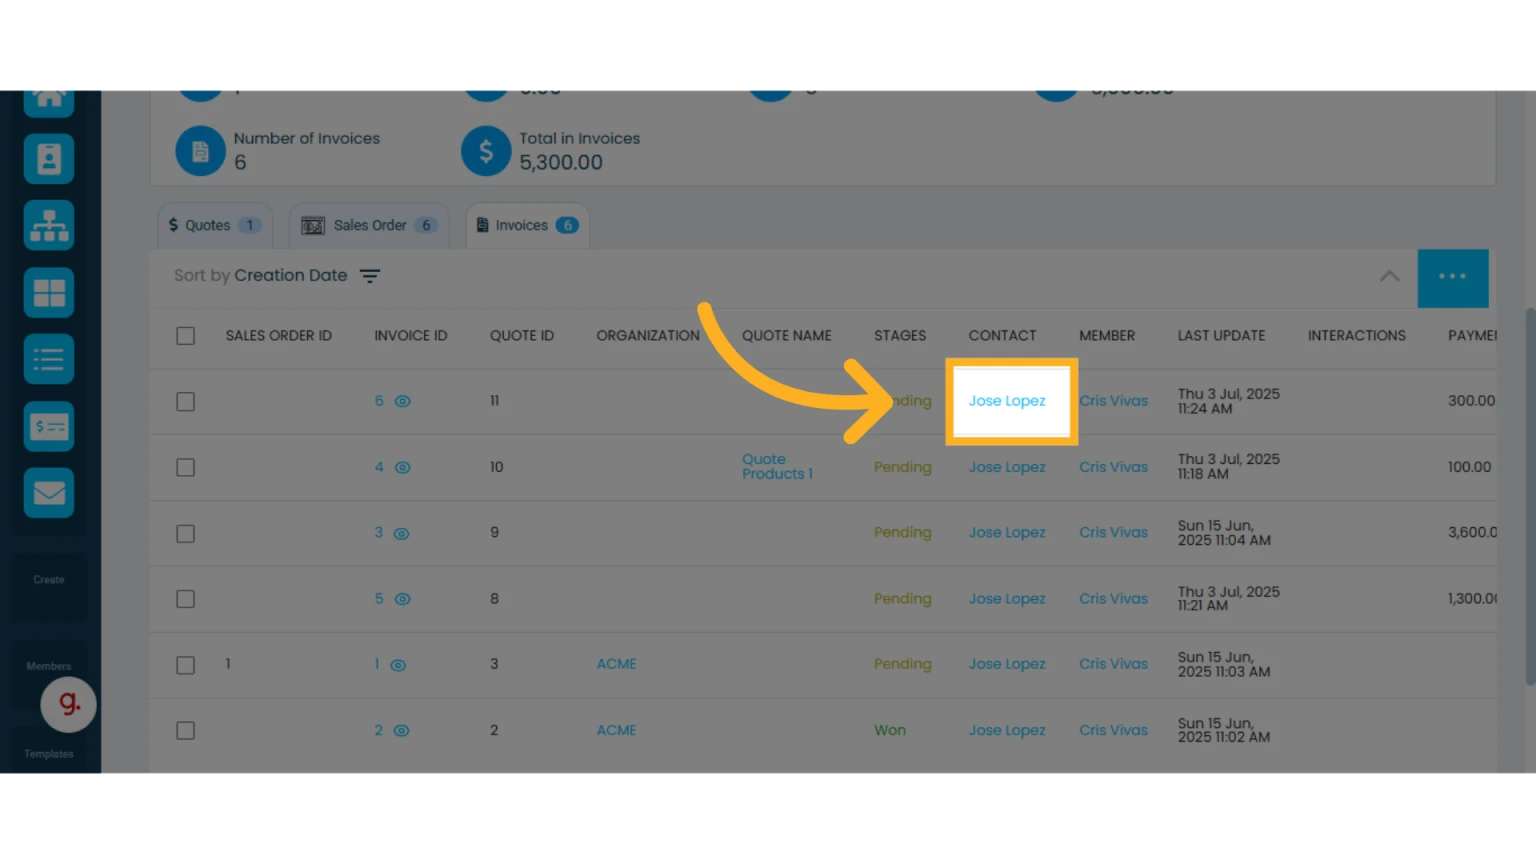Open the organization chart sidebar icon

tap(49, 225)
